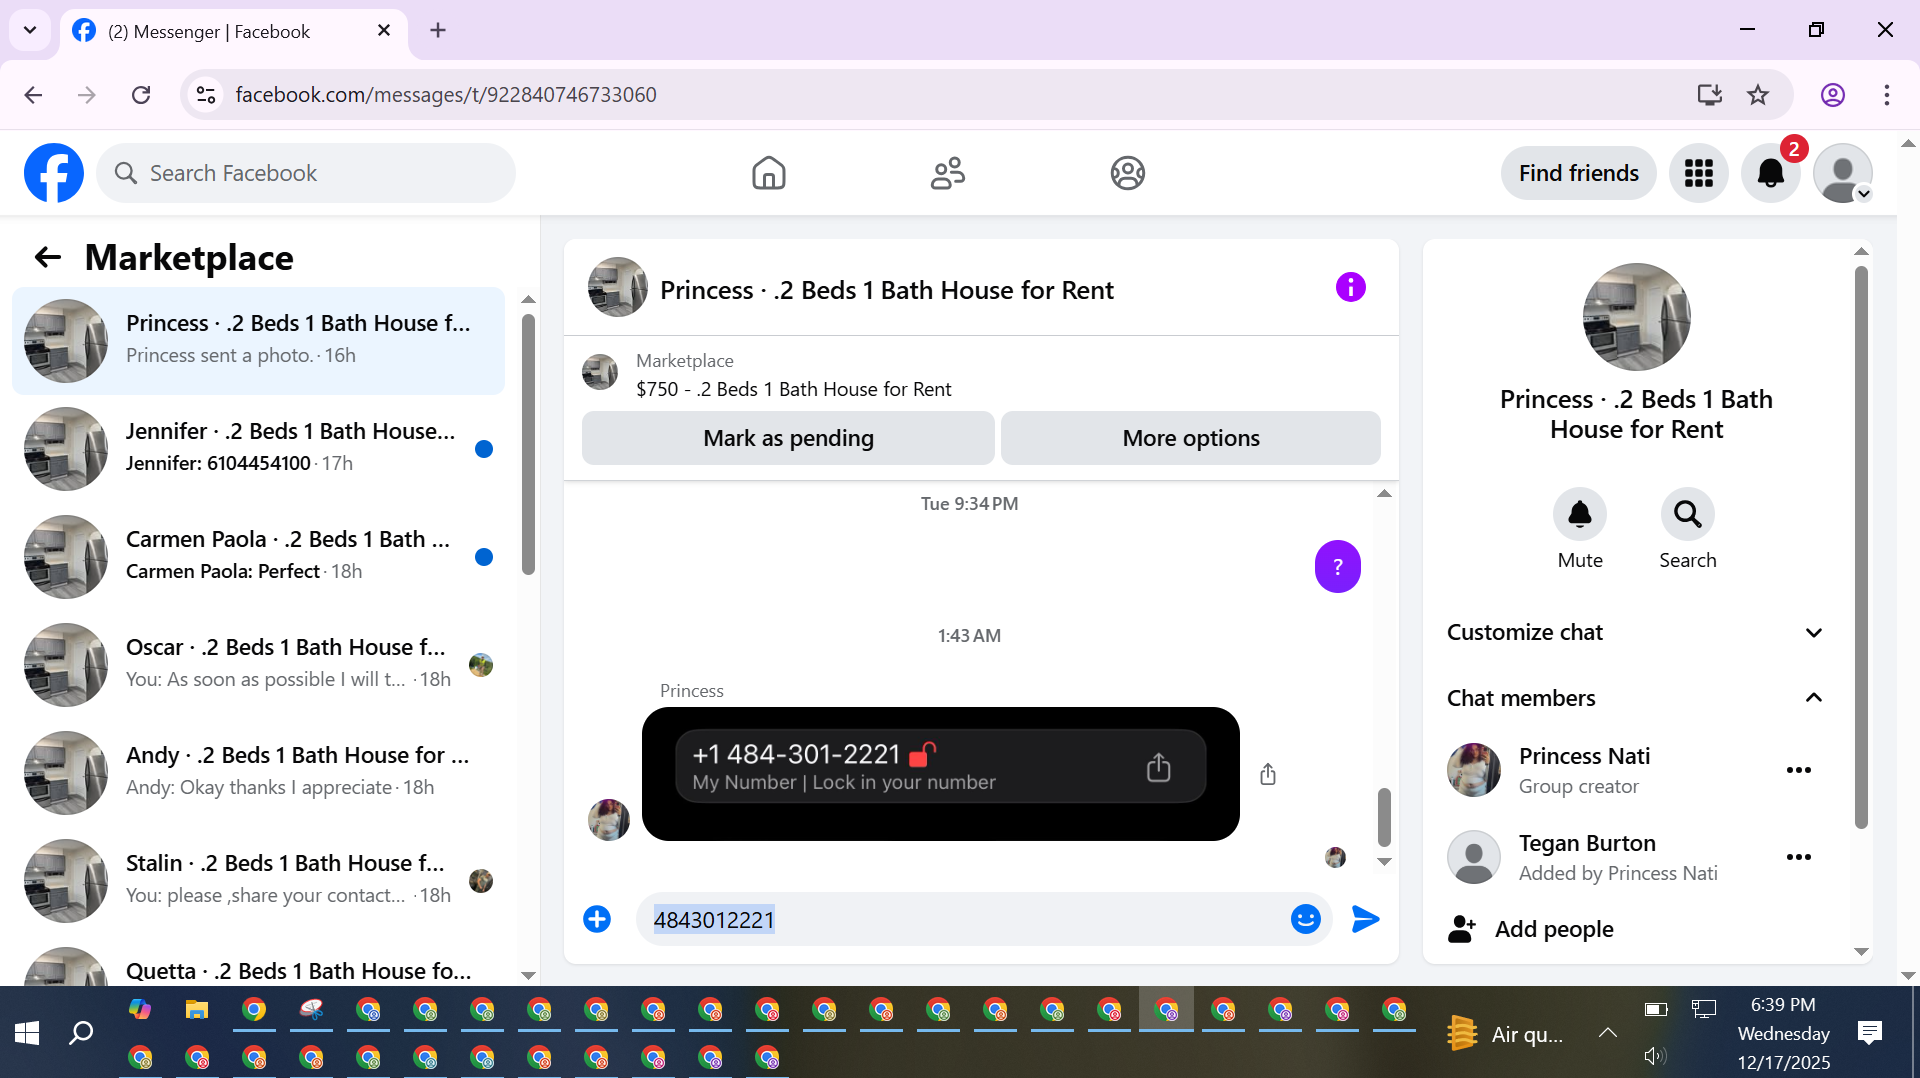Open File Explorer from taskbar

click(196, 1010)
